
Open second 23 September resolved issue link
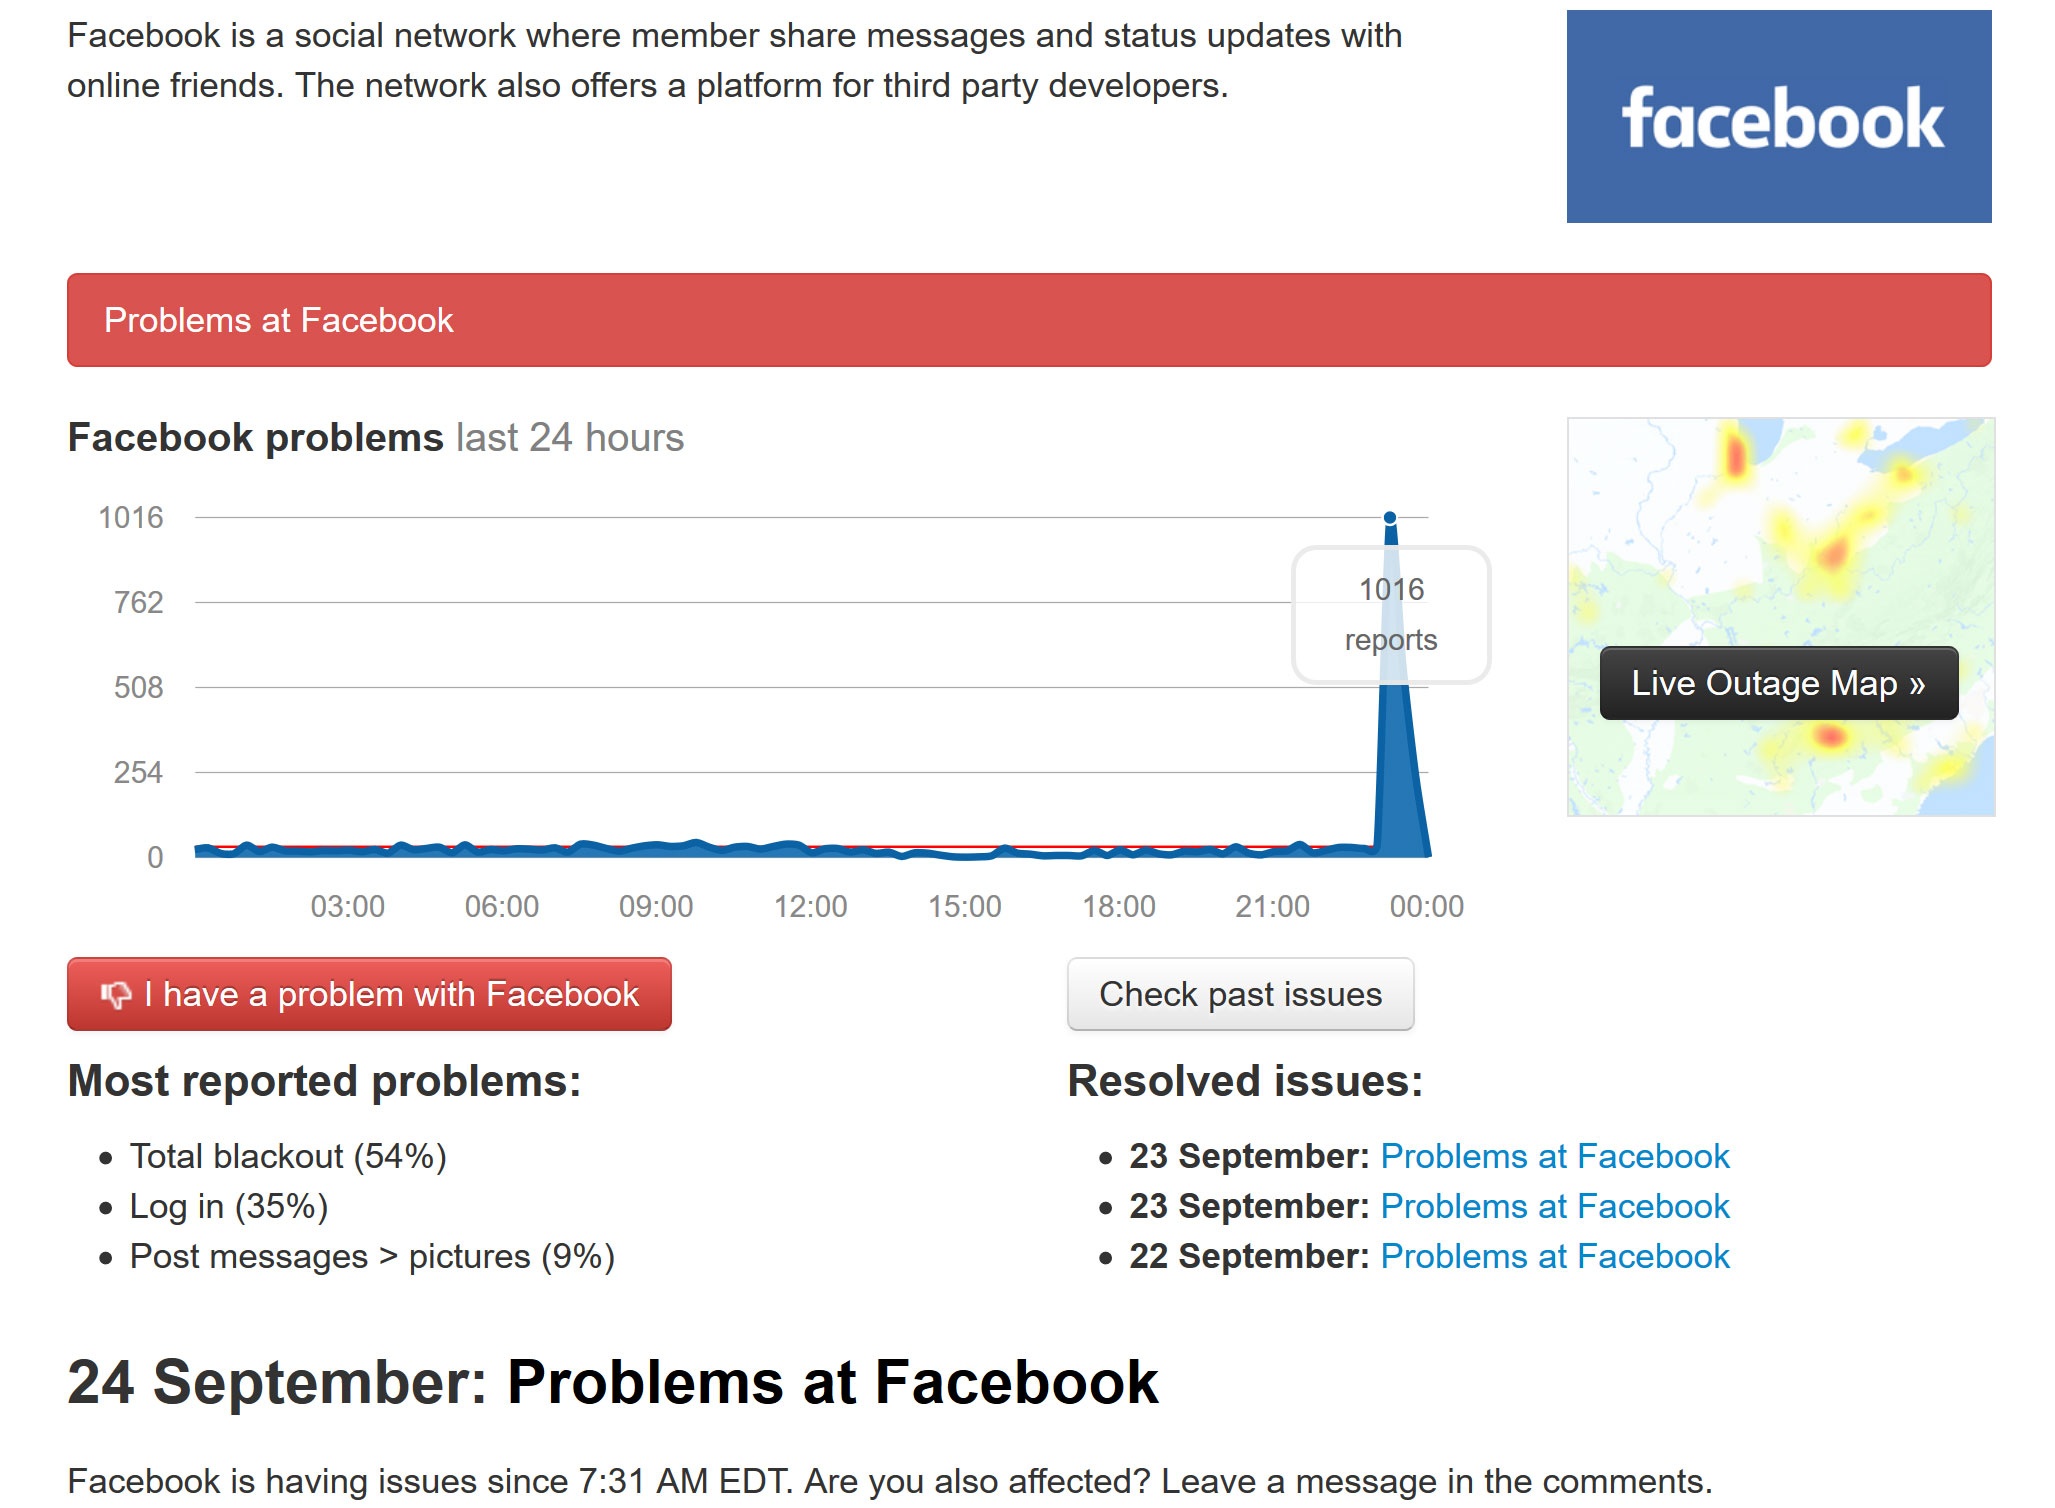tap(1554, 1206)
